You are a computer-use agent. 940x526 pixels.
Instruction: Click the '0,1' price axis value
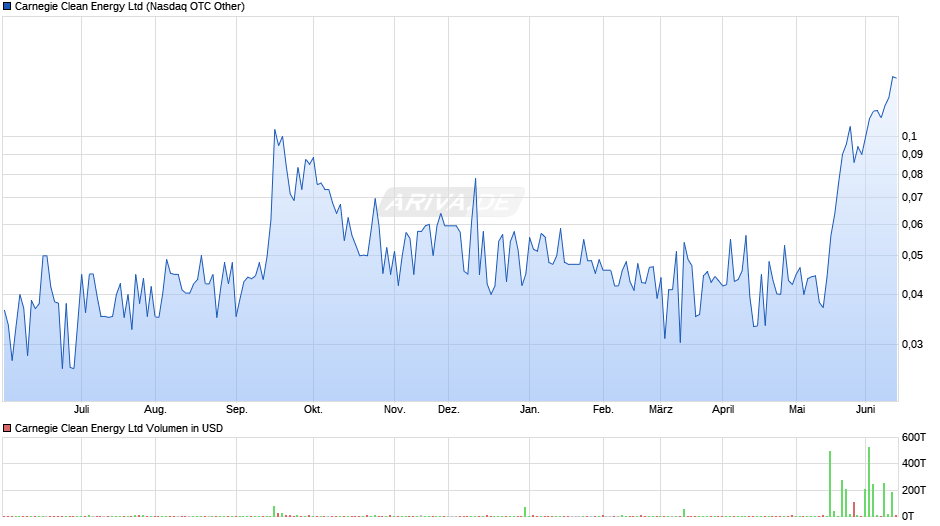(909, 136)
